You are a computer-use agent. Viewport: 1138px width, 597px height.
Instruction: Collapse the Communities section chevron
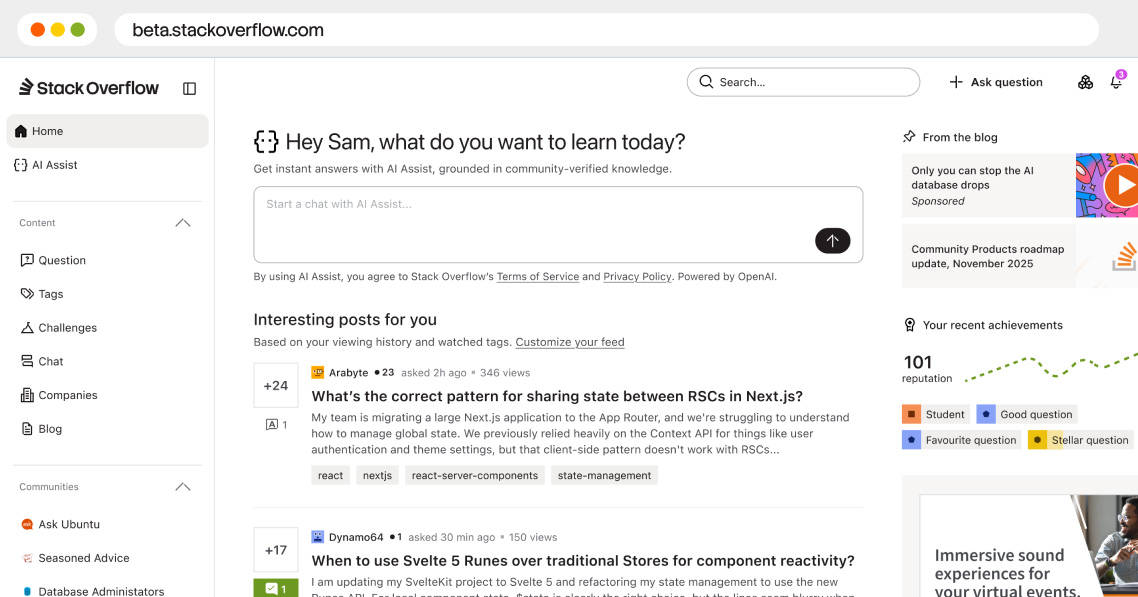(x=183, y=486)
